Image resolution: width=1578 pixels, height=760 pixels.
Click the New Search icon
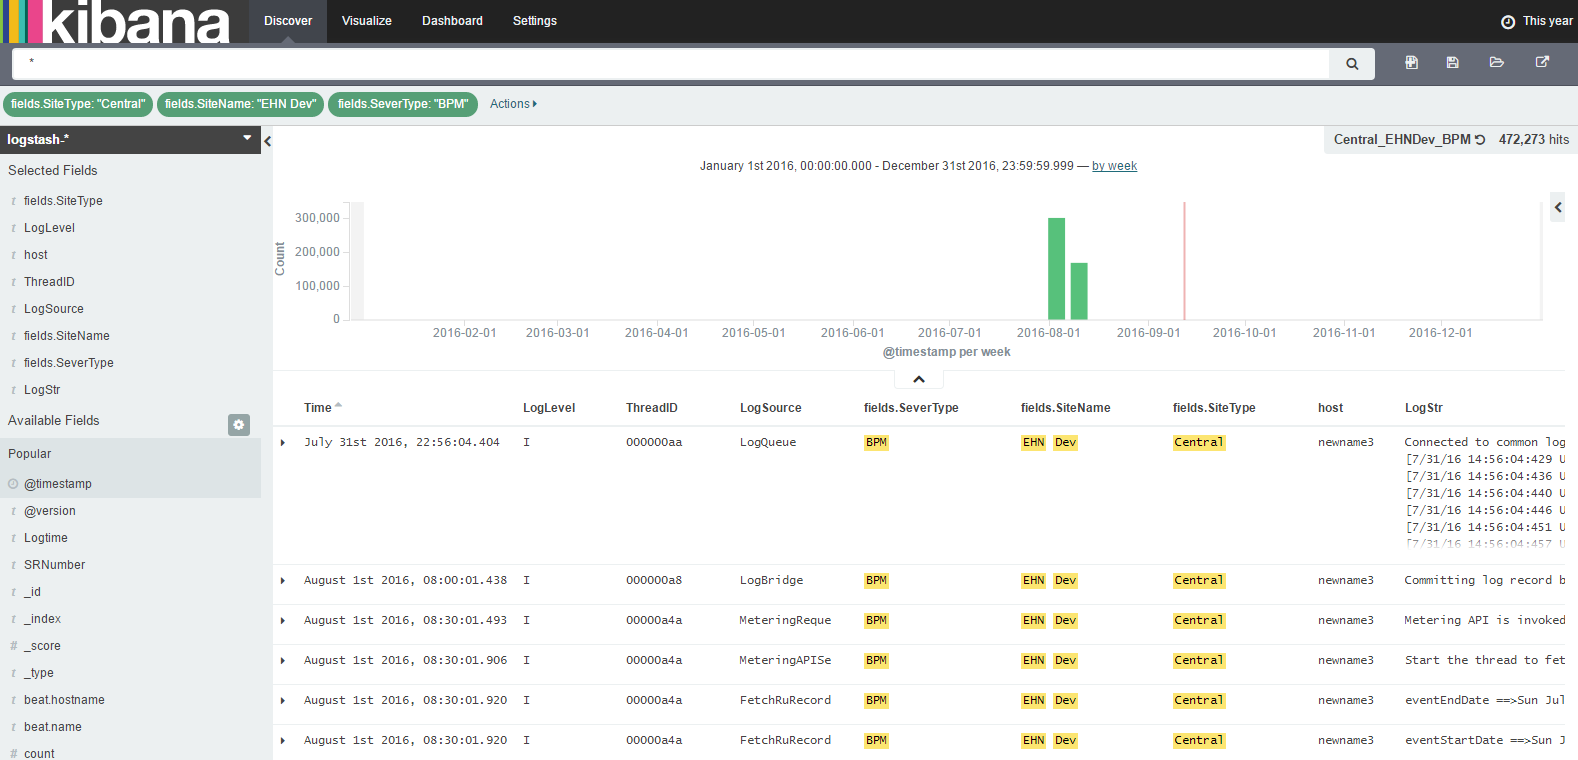point(1411,62)
